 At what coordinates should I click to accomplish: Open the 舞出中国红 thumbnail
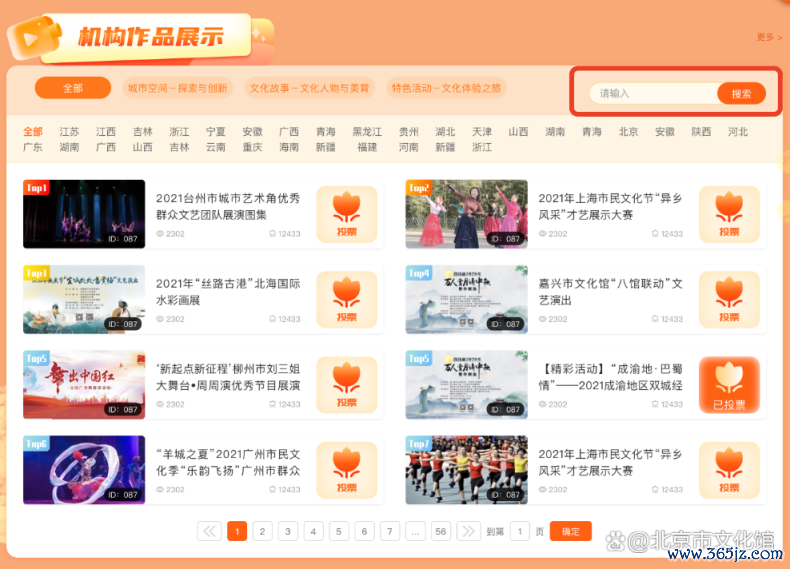[x=84, y=385]
